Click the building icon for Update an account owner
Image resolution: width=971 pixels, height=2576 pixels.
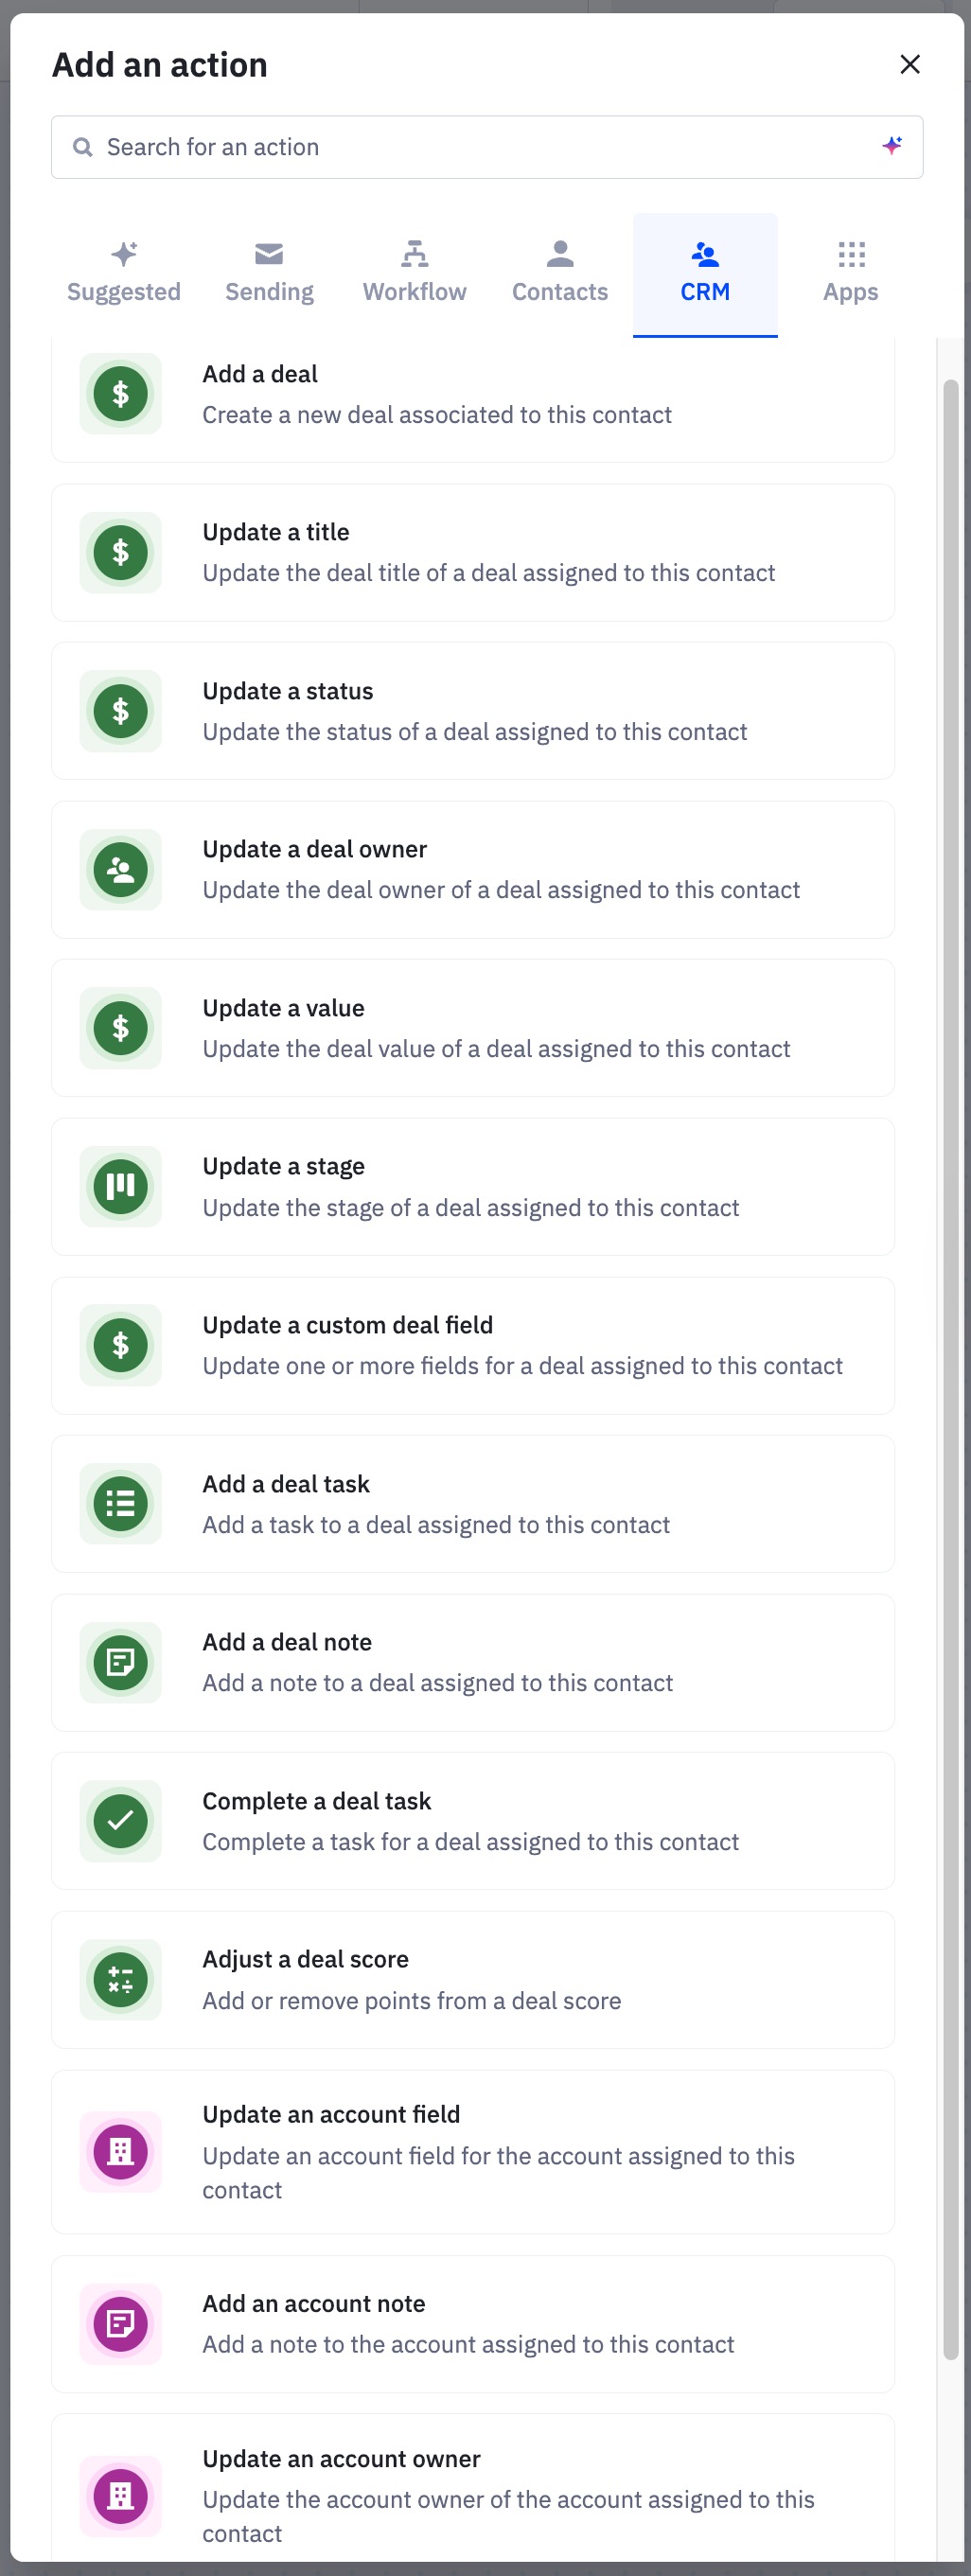(x=119, y=2496)
